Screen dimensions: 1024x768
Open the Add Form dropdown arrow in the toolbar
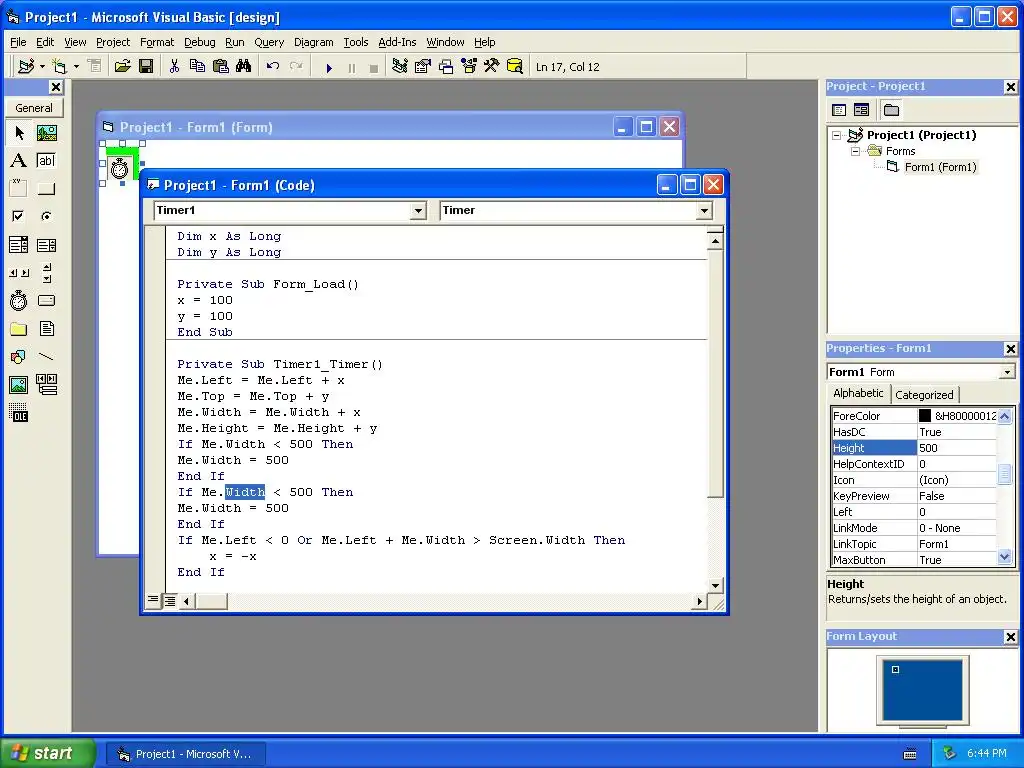tap(76, 66)
